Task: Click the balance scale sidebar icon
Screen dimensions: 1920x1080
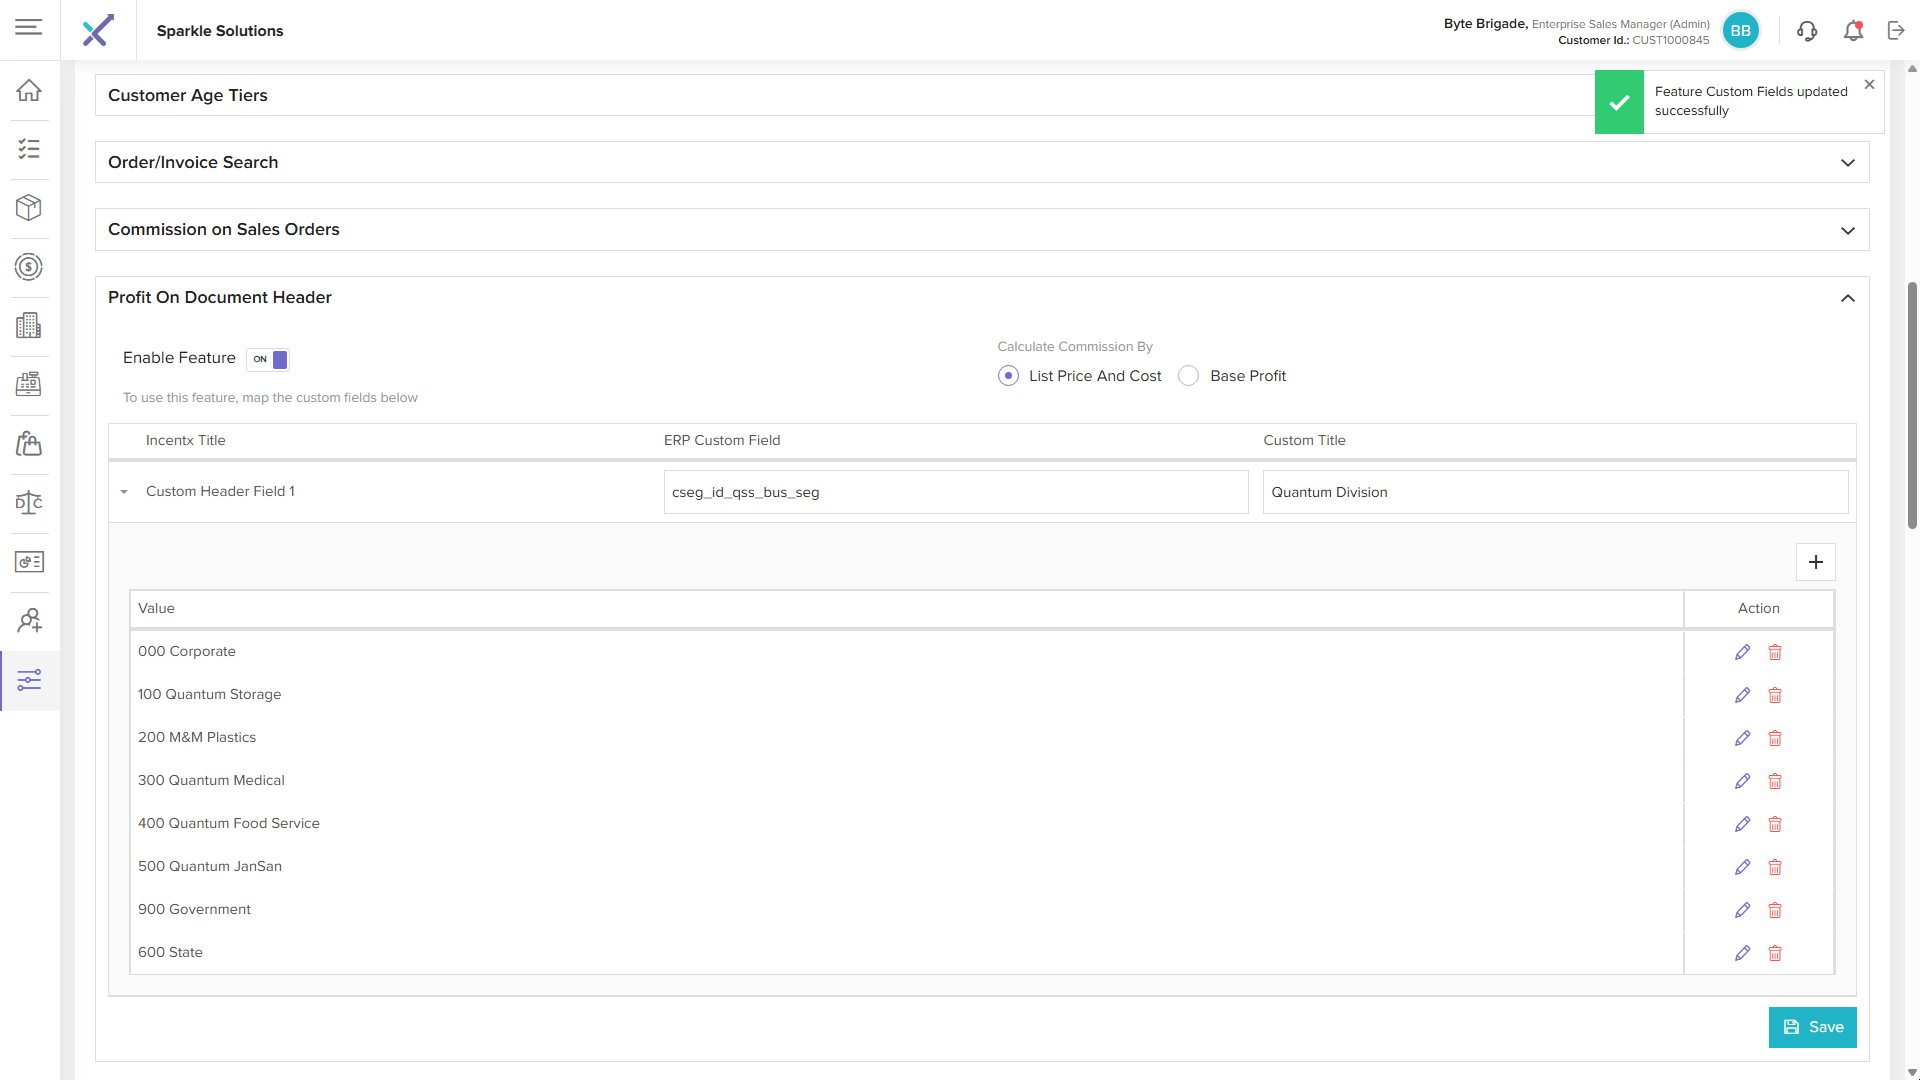Action: click(x=29, y=503)
